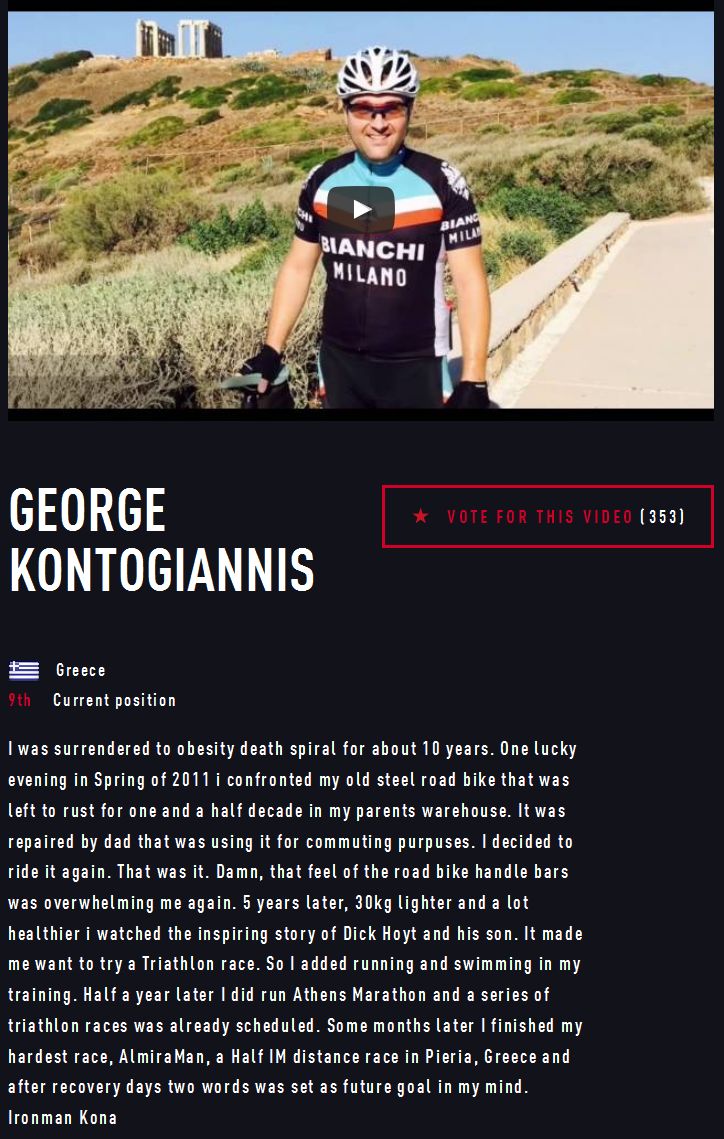The width and height of the screenshot is (724, 1139).
Task: Click the red 9th position indicator
Action: coord(20,700)
